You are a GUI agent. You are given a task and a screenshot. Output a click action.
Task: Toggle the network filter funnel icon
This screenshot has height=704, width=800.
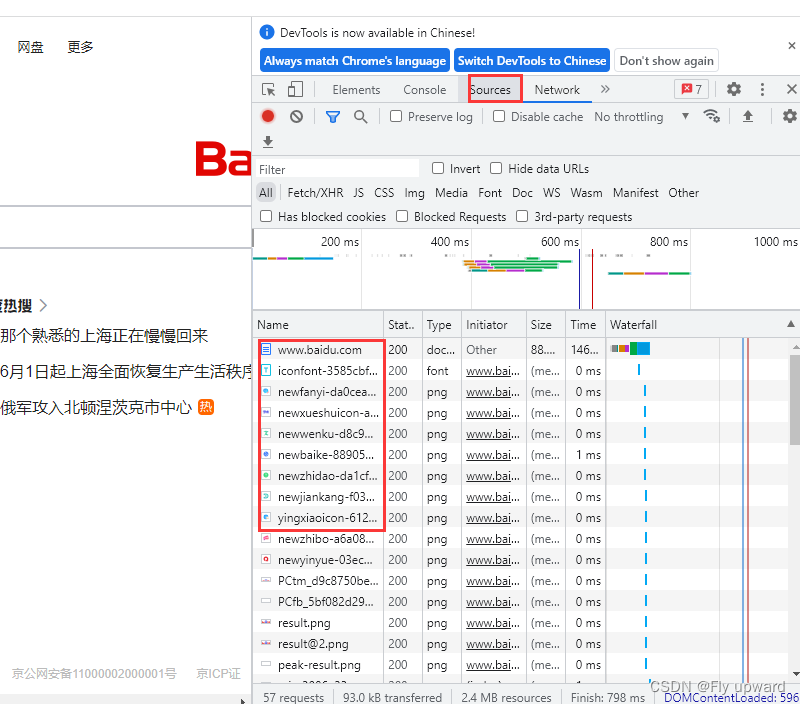tap(333, 117)
